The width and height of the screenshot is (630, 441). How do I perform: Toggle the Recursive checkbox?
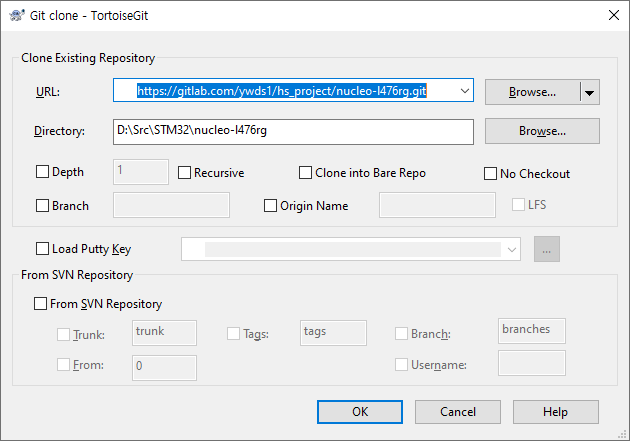tap(184, 173)
